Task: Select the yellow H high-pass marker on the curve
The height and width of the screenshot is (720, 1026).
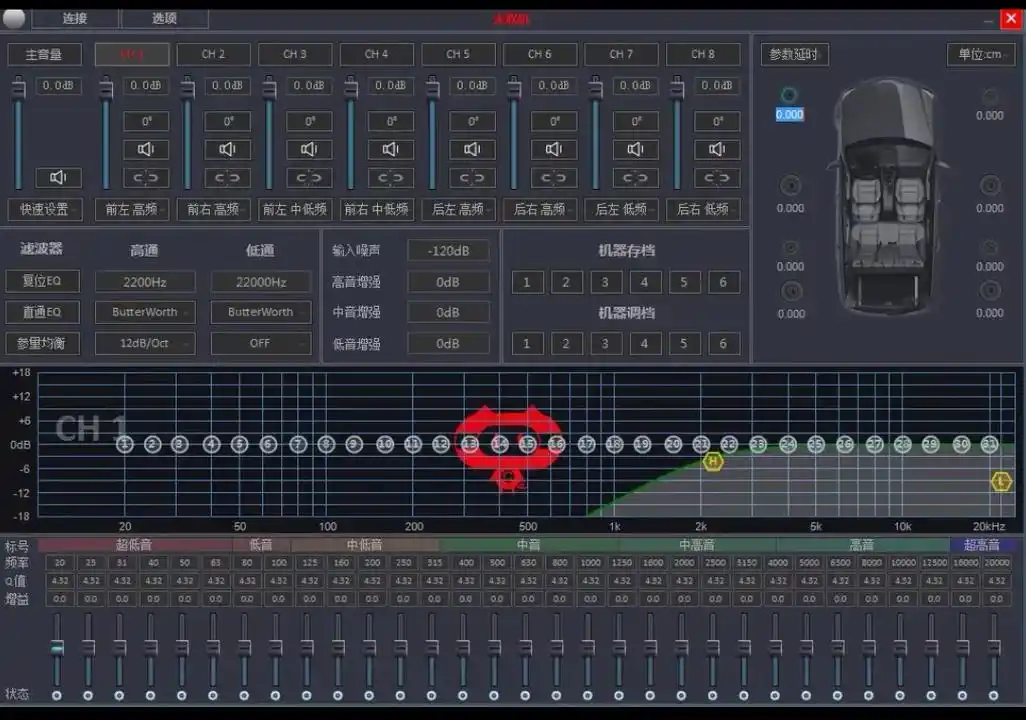Action: (714, 463)
